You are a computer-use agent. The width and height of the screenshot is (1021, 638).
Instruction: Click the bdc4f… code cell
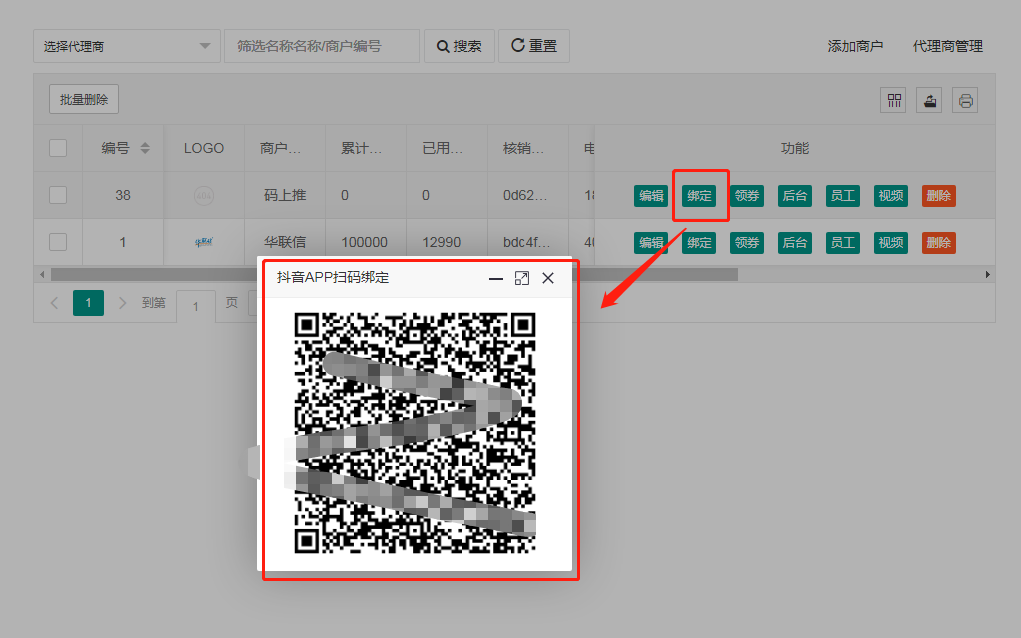point(526,242)
